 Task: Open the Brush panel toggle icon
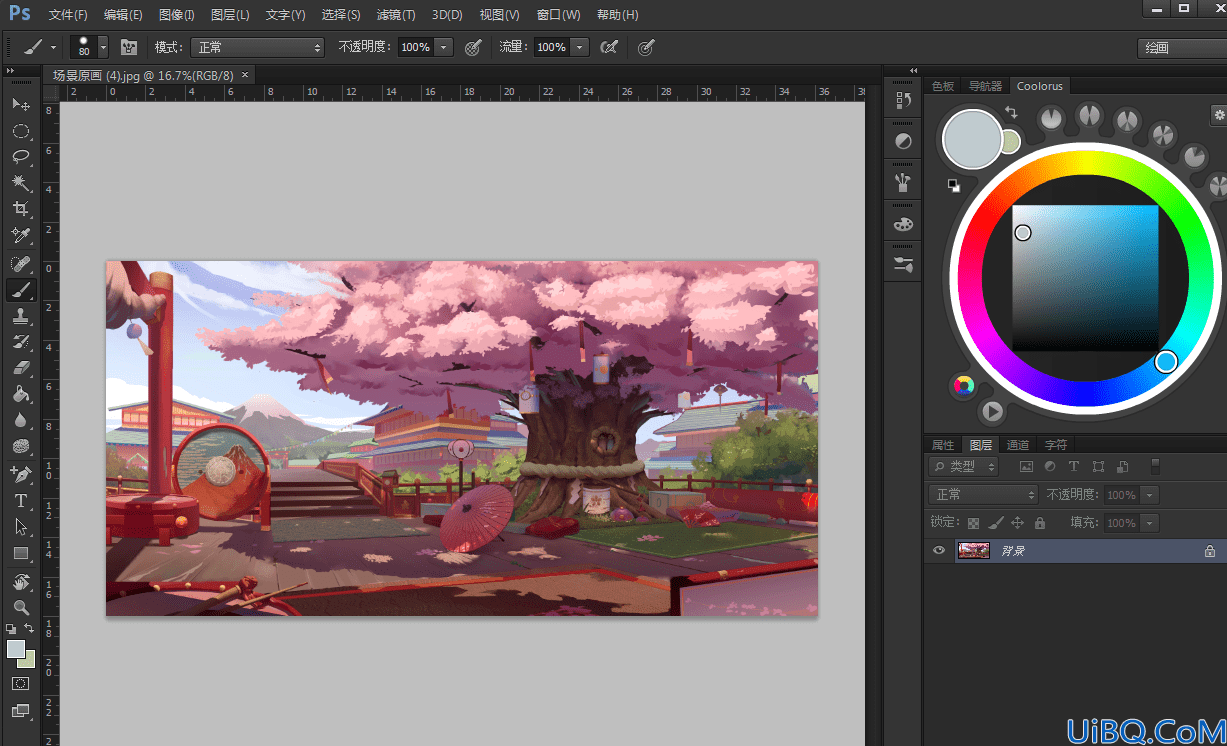click(x=129, y=47)
